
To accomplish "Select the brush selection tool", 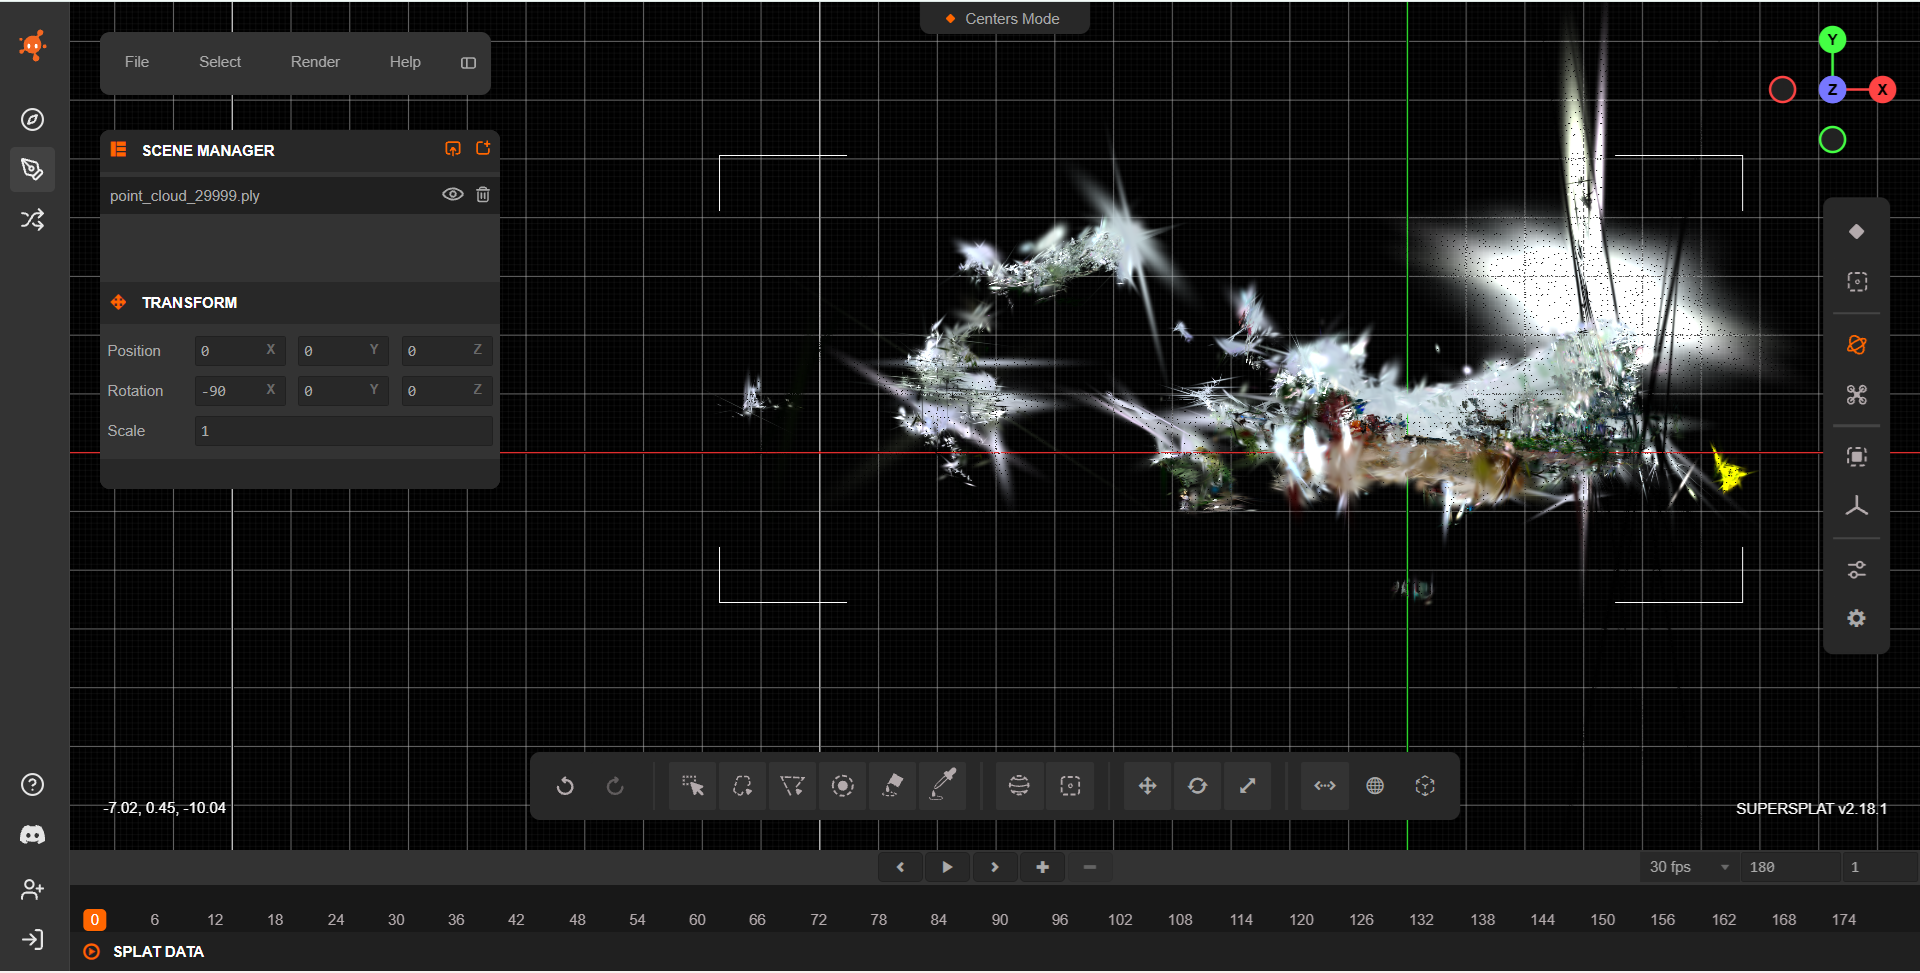I will [842, 786].
